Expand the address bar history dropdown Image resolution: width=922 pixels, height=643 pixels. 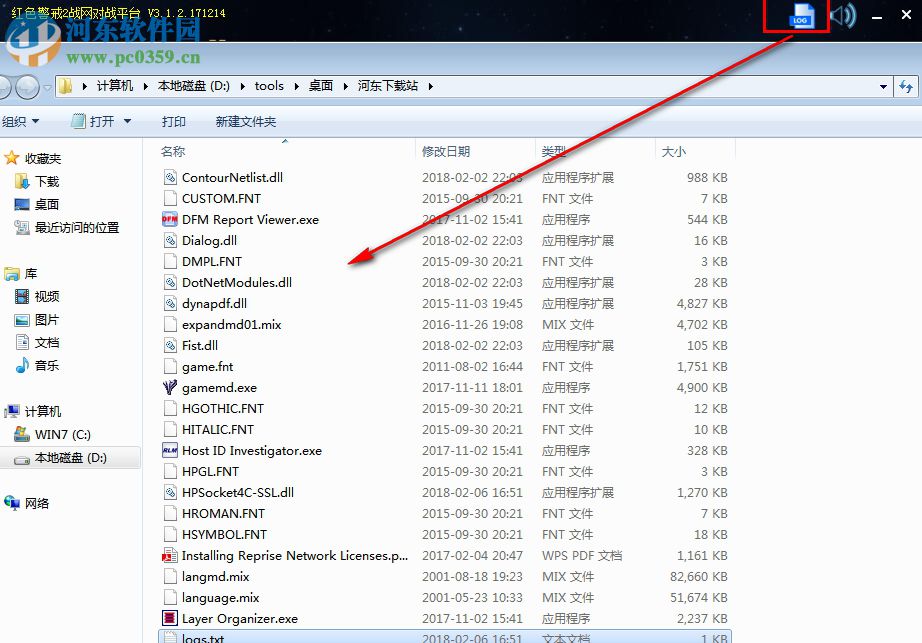[883, 86]
